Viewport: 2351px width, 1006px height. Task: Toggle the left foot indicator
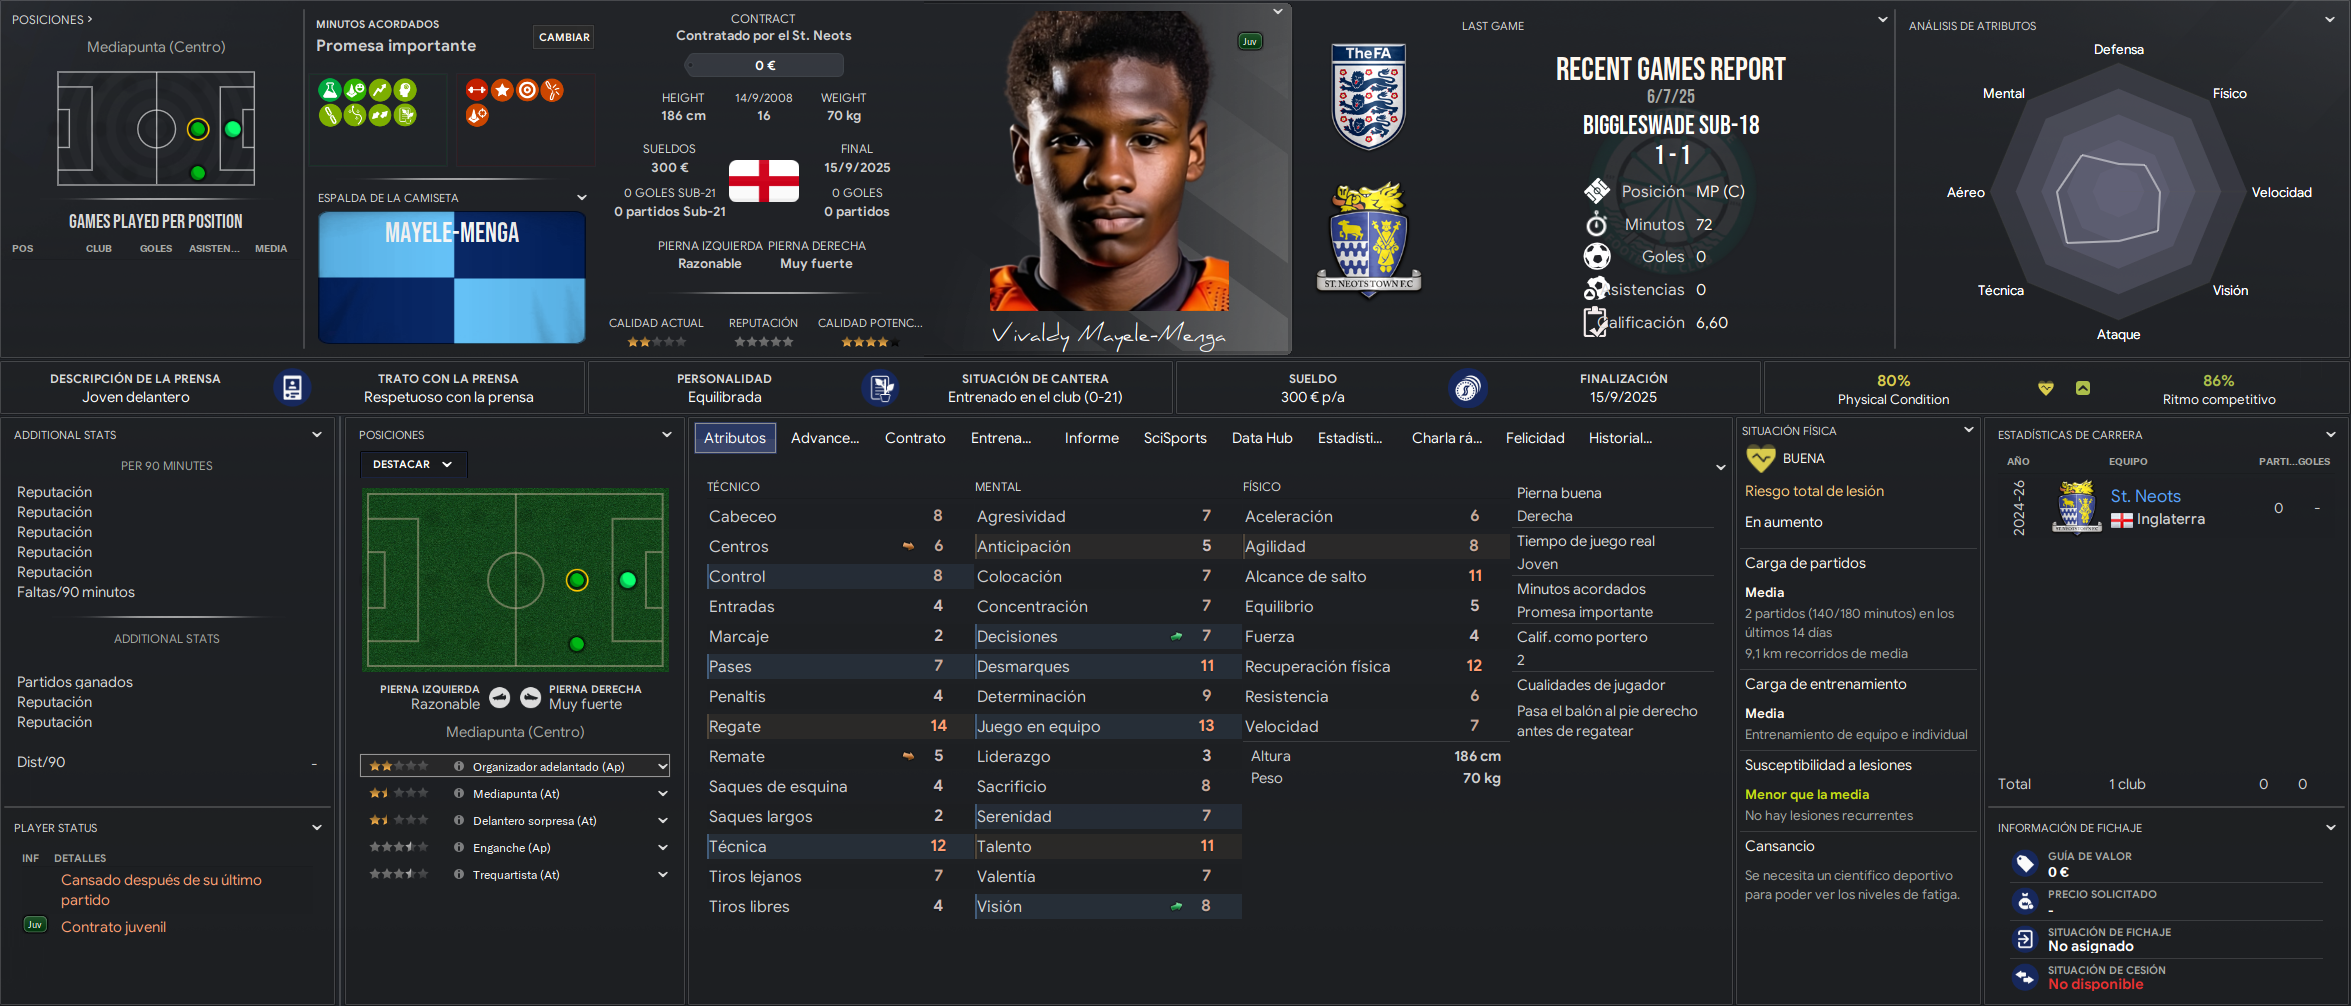(x=500, y=697)
